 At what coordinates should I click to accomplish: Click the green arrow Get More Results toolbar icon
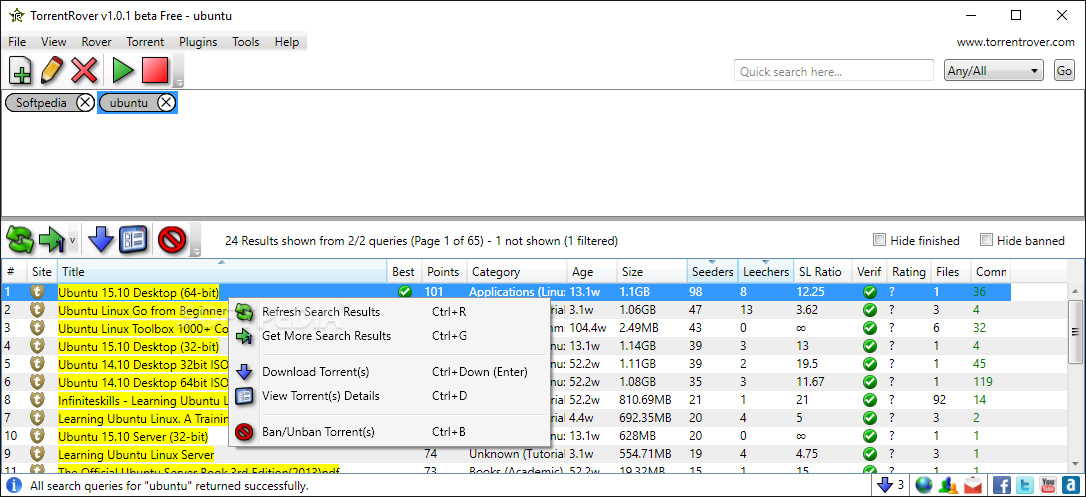coord(52,240)
